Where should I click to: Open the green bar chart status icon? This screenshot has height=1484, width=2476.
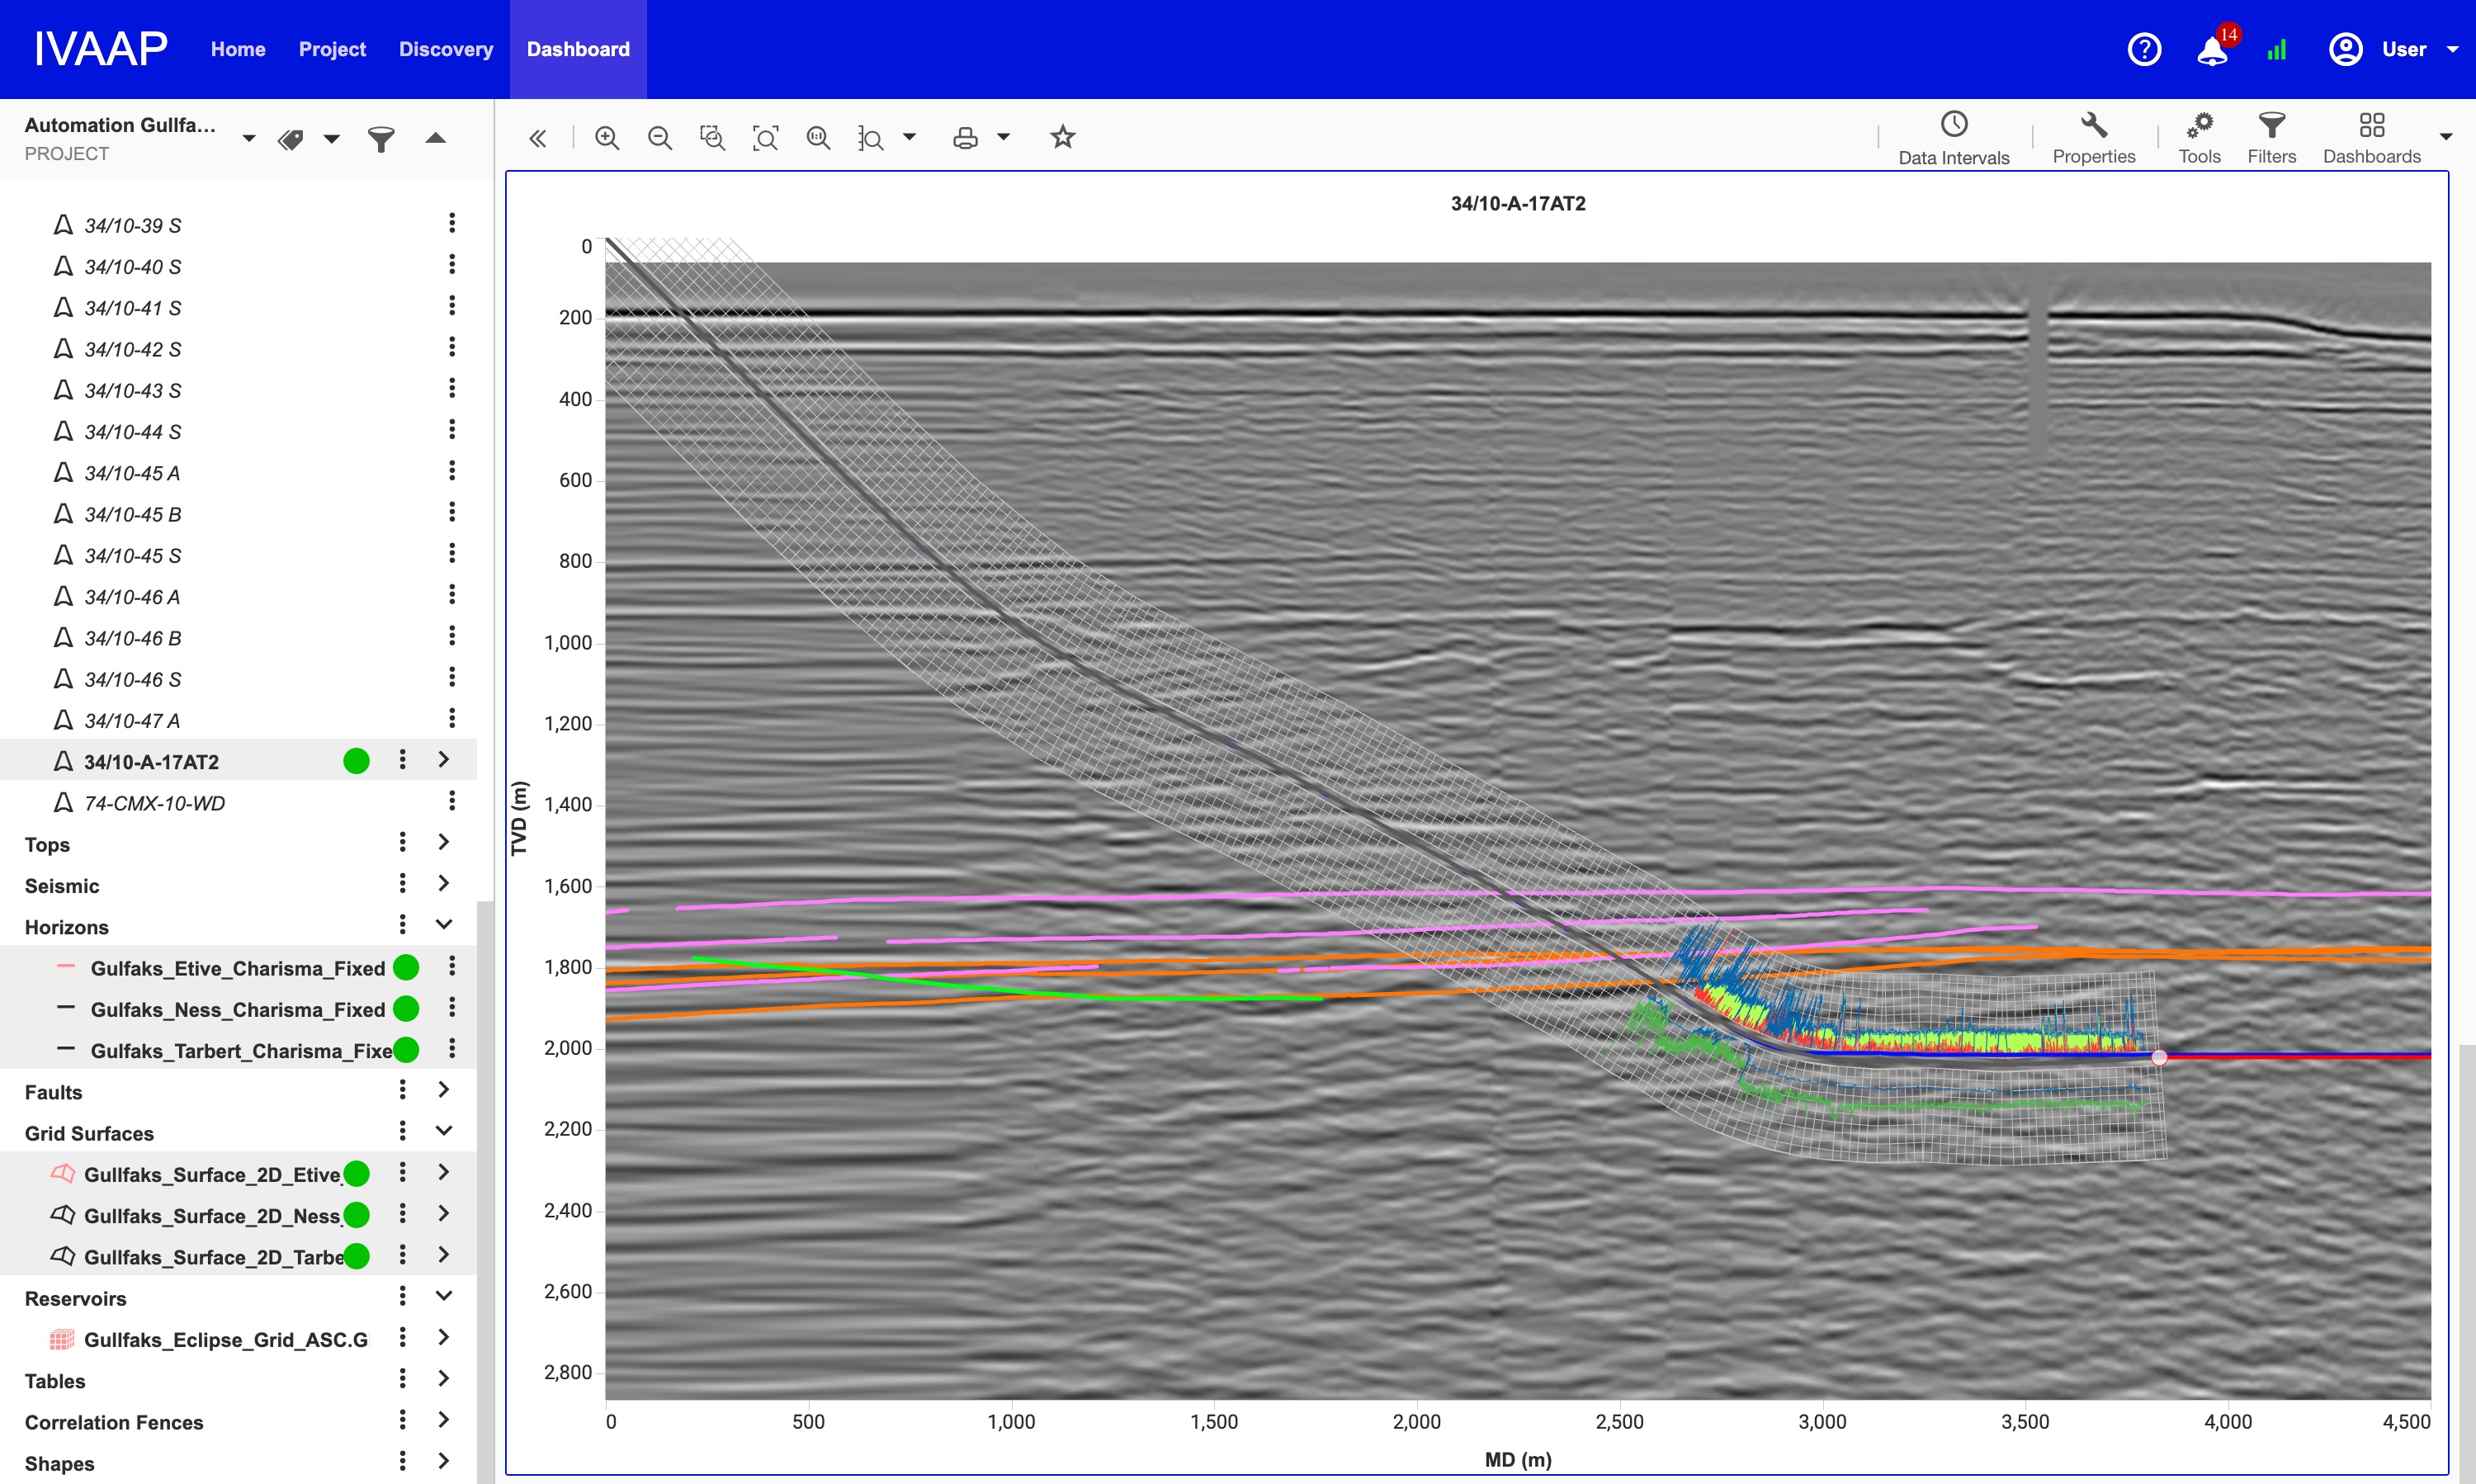[2277, 50]
